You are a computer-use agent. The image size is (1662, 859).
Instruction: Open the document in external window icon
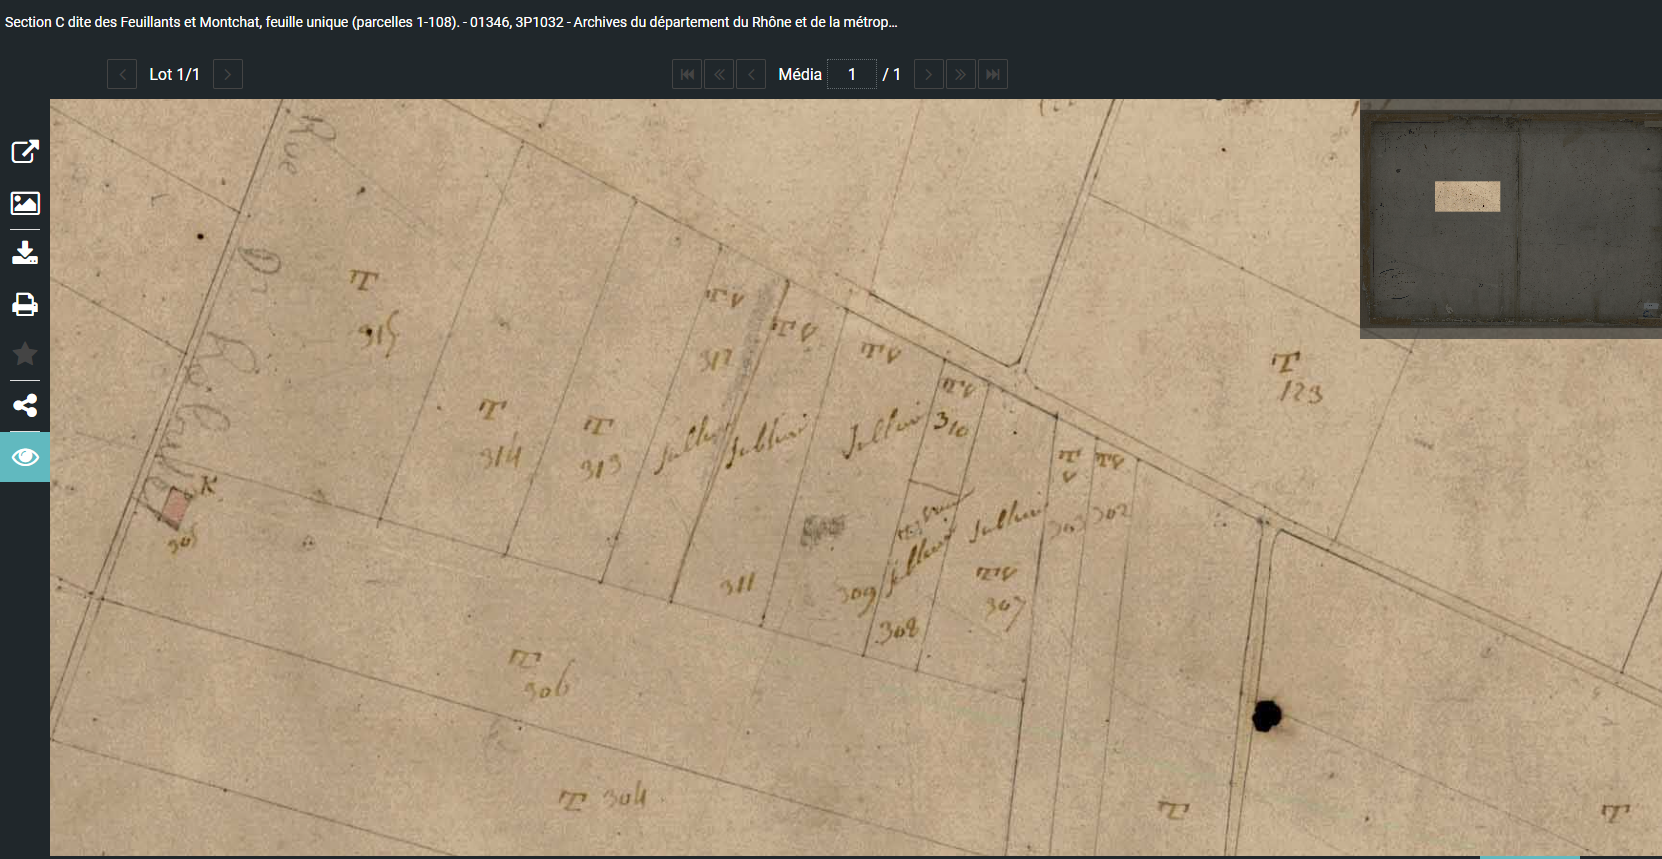click(x=25, y=152)
